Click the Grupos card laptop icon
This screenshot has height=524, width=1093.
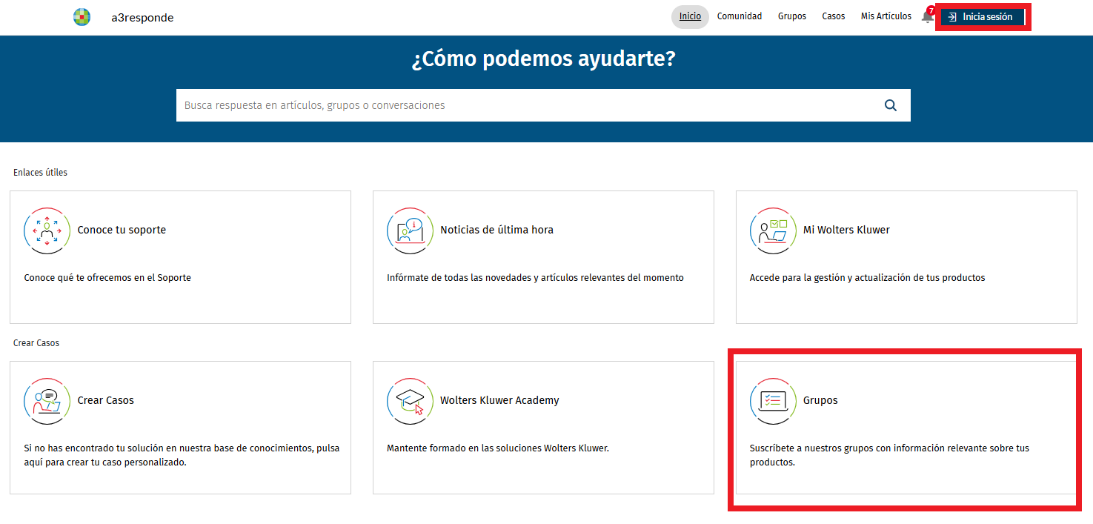[773, 401]
